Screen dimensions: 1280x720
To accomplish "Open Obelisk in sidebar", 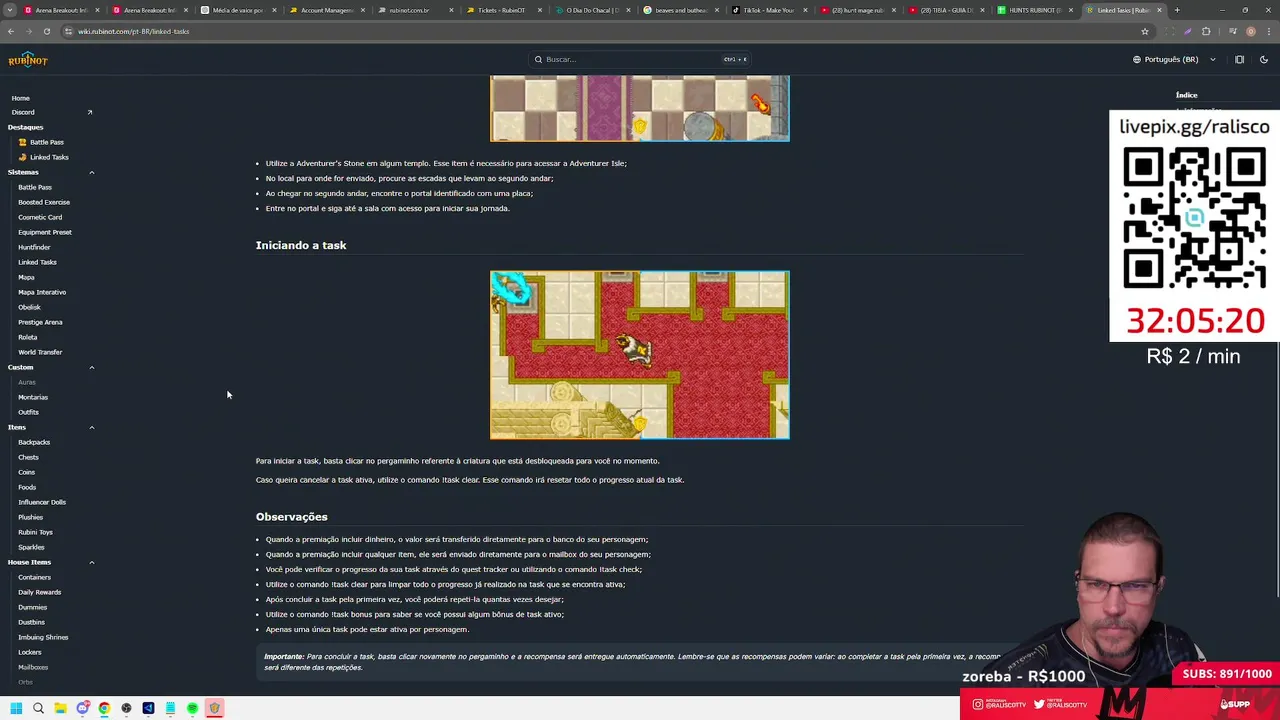I will click(29, 307).
